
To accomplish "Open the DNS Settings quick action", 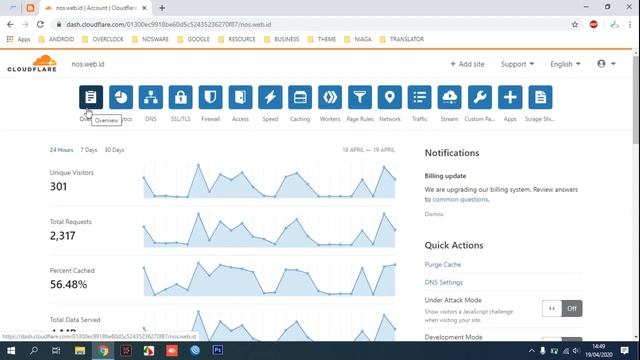I will point(444,282).
